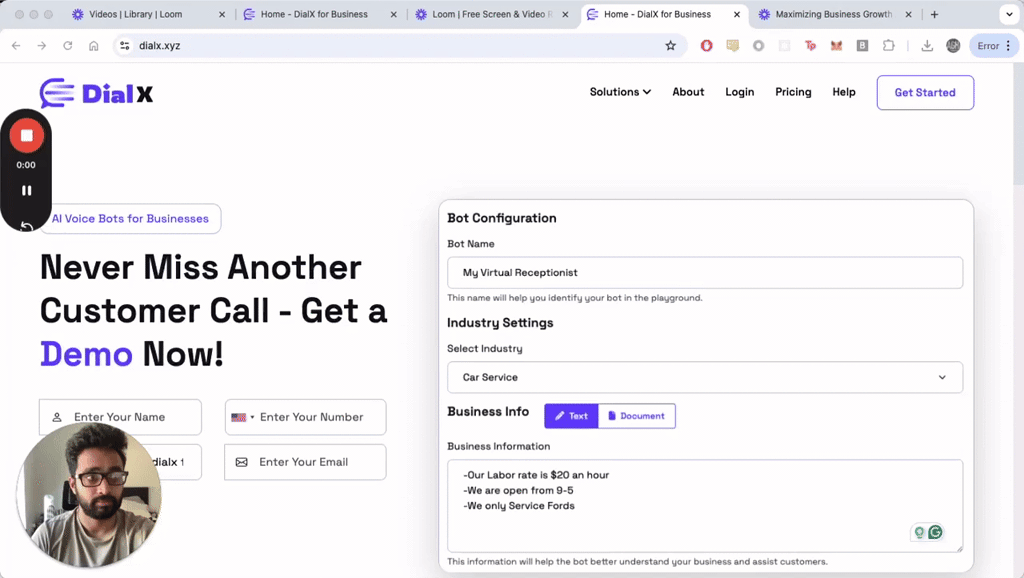Open site information icon in address bar
The image size is (1024, 578).
(x=125, y=46)
